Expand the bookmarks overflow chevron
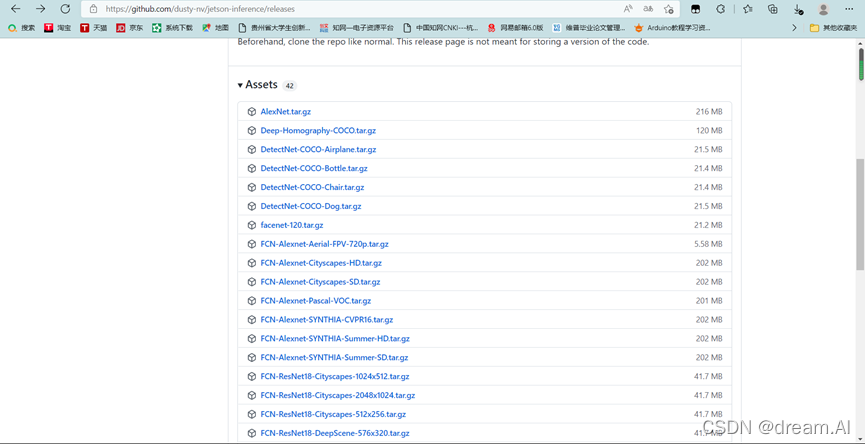The image size is (865, 444). click(x=794, y=28)
